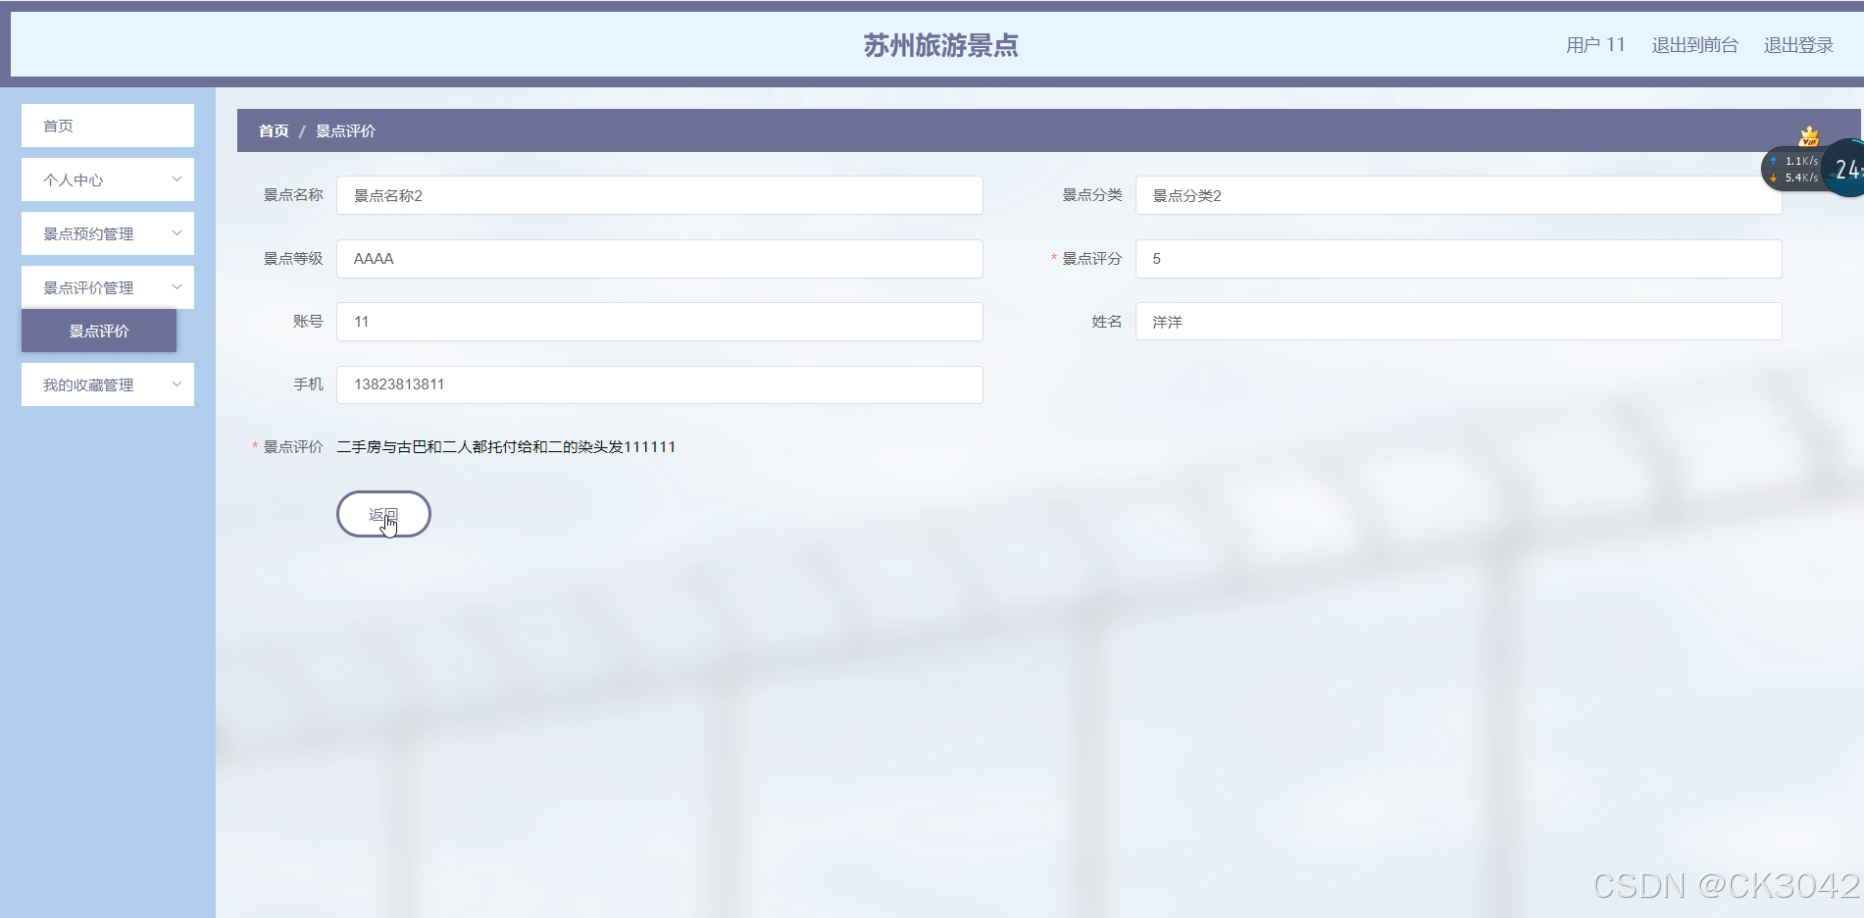The width and height of the screenshot is (1864, 918).
Task: Open the 个人中心 sidebar menu
Action: (x=108, y=180)
